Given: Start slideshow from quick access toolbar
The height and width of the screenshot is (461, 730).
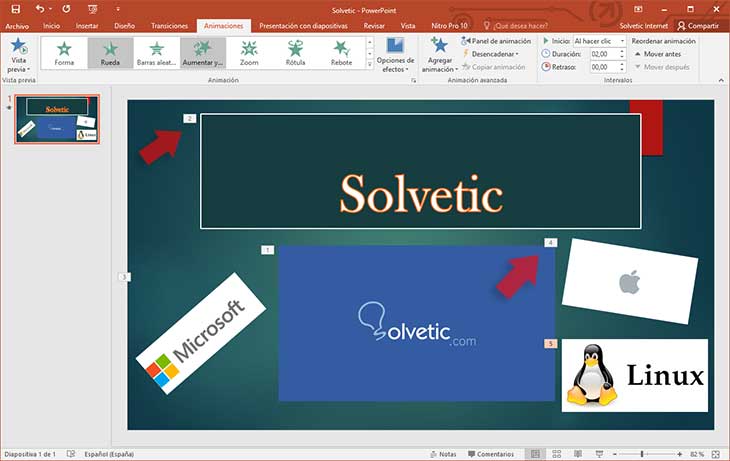Looking at the screenshot, I should pos(93,9).
